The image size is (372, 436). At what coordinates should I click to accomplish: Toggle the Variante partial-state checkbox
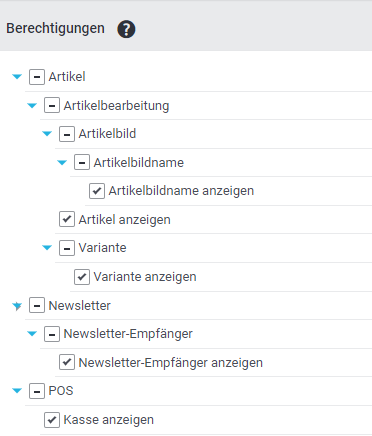pyautogui.click(x=67, y=248)
